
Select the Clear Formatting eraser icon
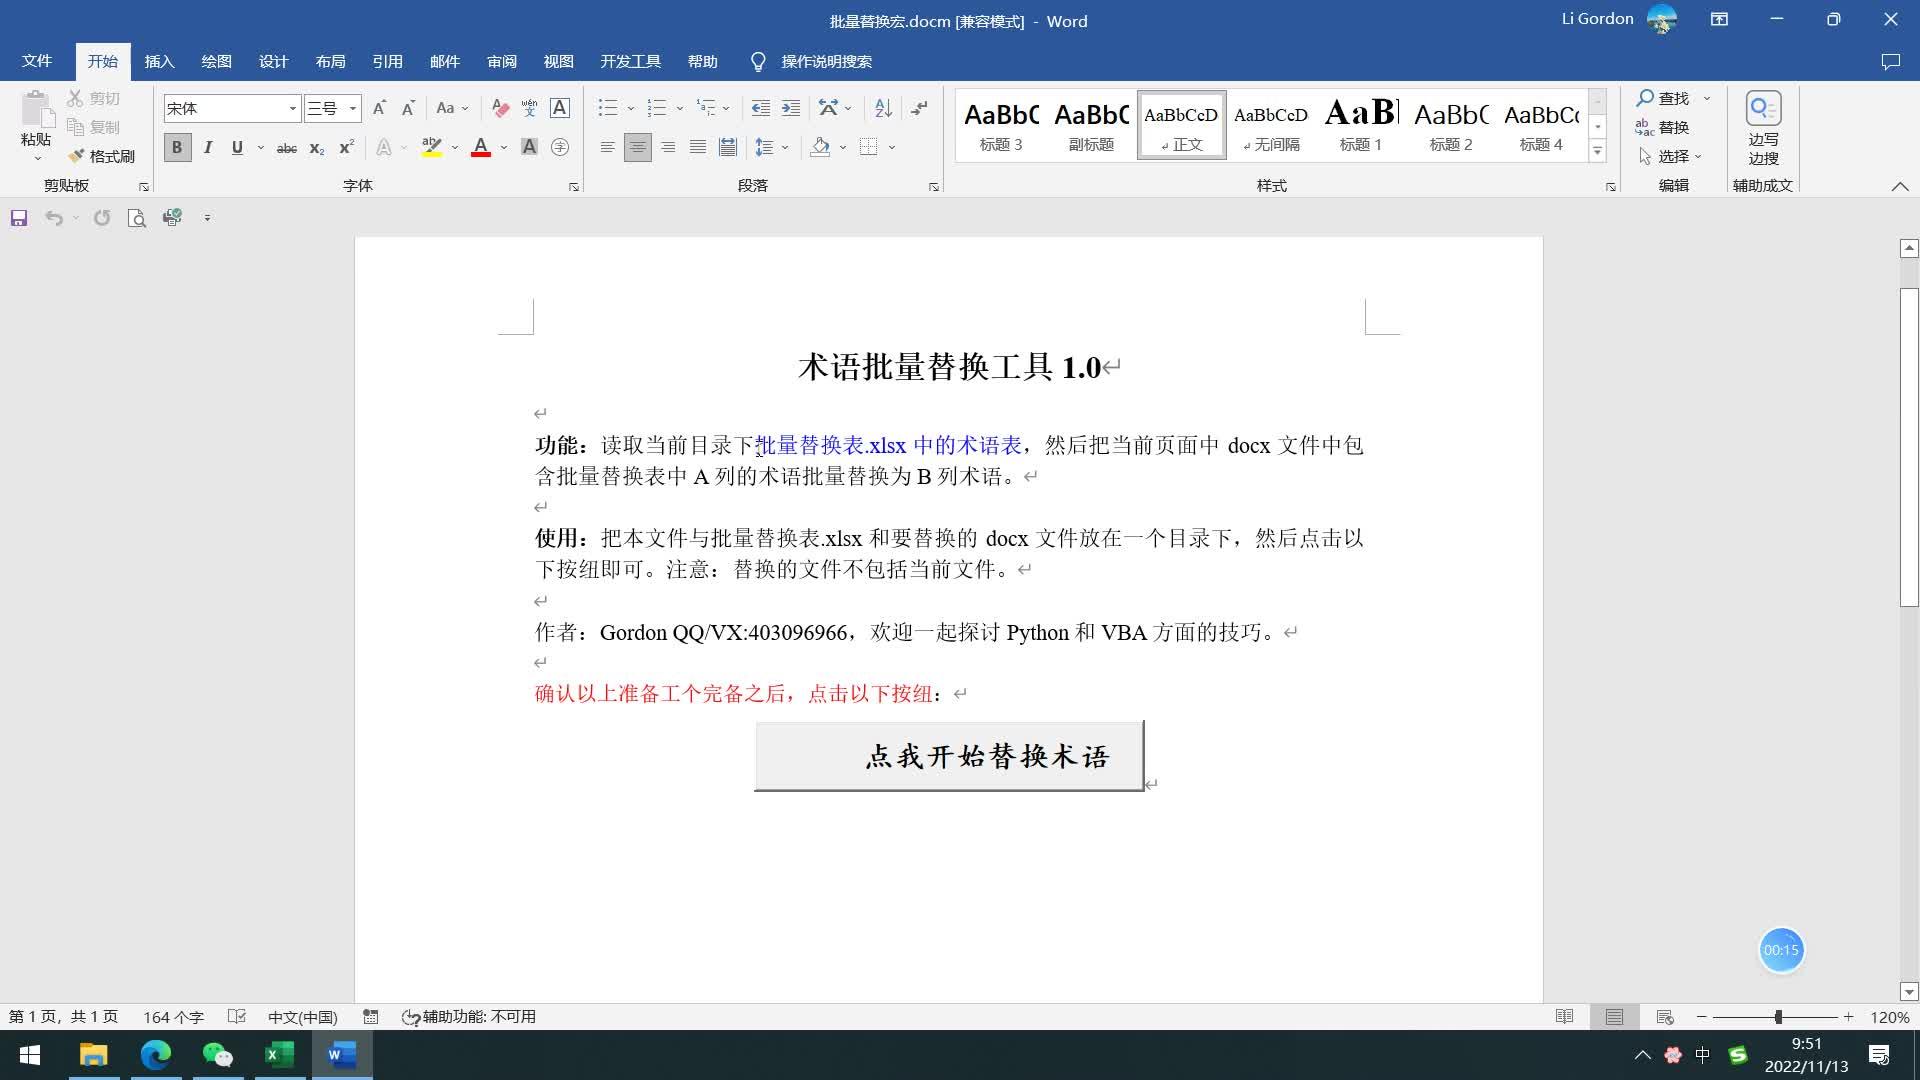[x=500, y=108]
